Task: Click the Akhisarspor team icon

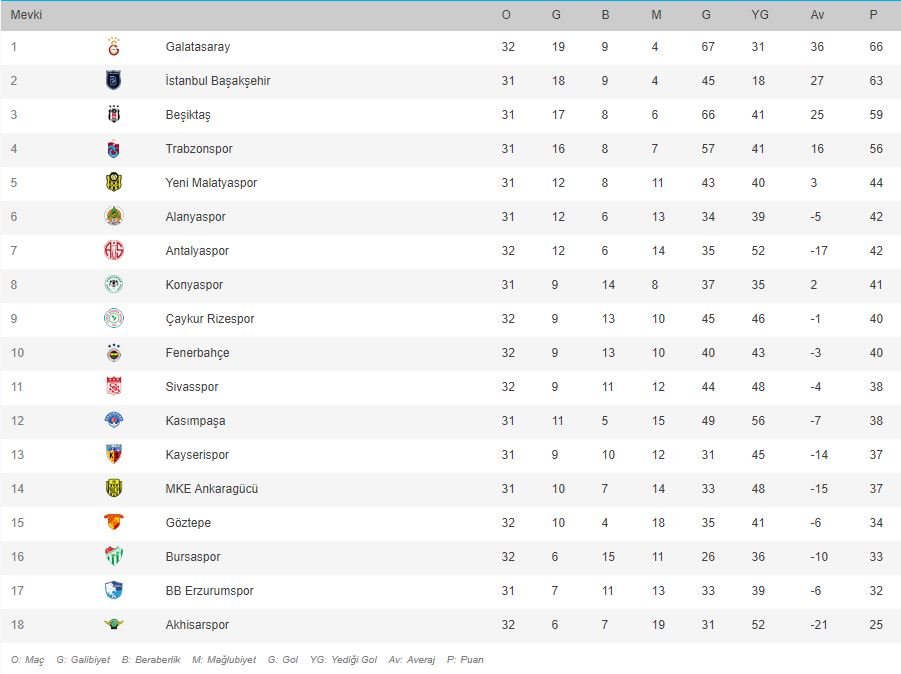Action: [x=114, y=625]
